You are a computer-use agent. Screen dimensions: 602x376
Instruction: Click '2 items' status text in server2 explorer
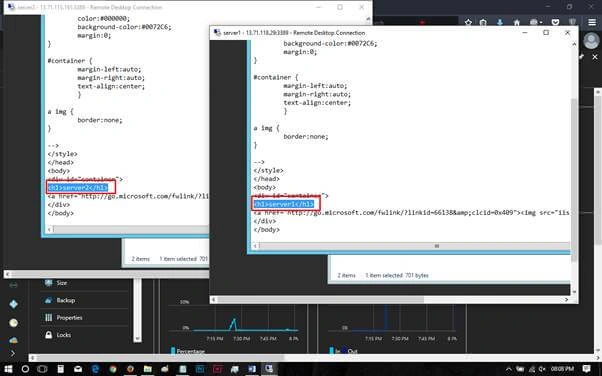141,259
